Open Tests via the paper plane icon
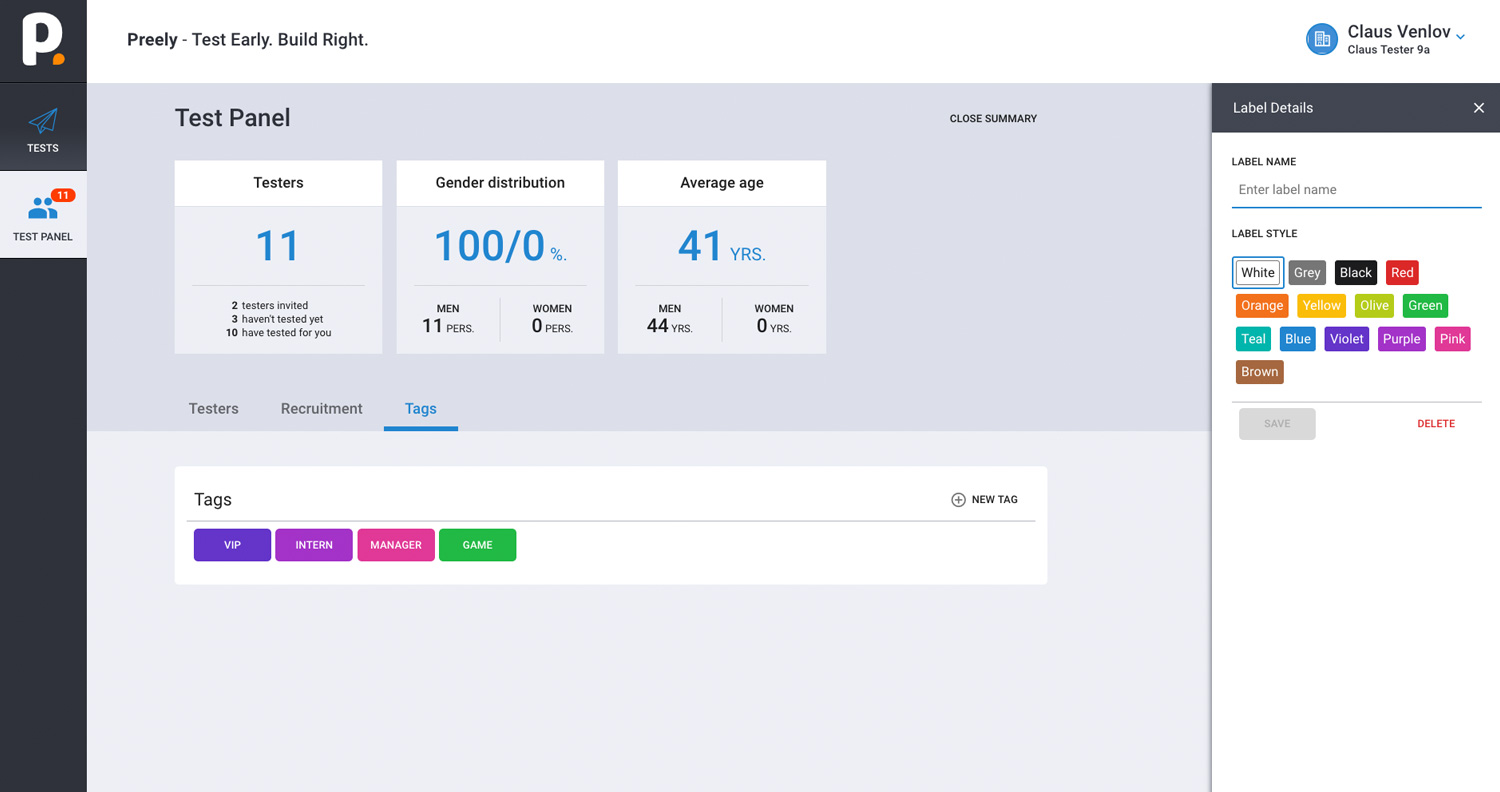Viewport: 1500px width, 792px height. (x=43, y=121)
